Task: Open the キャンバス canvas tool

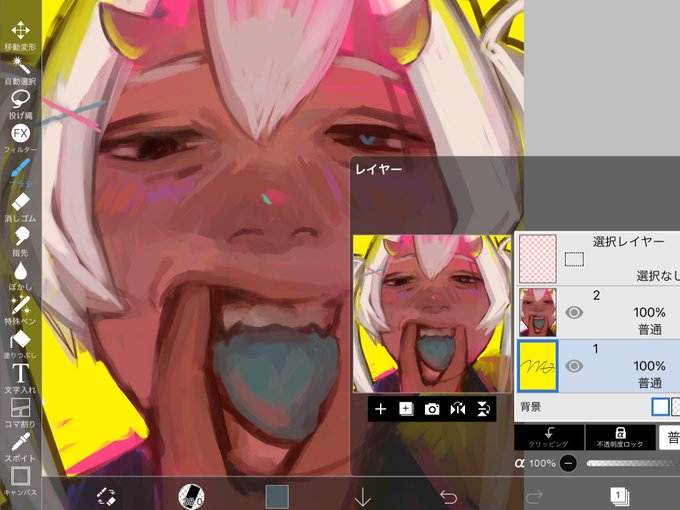Action: [20, 481]
